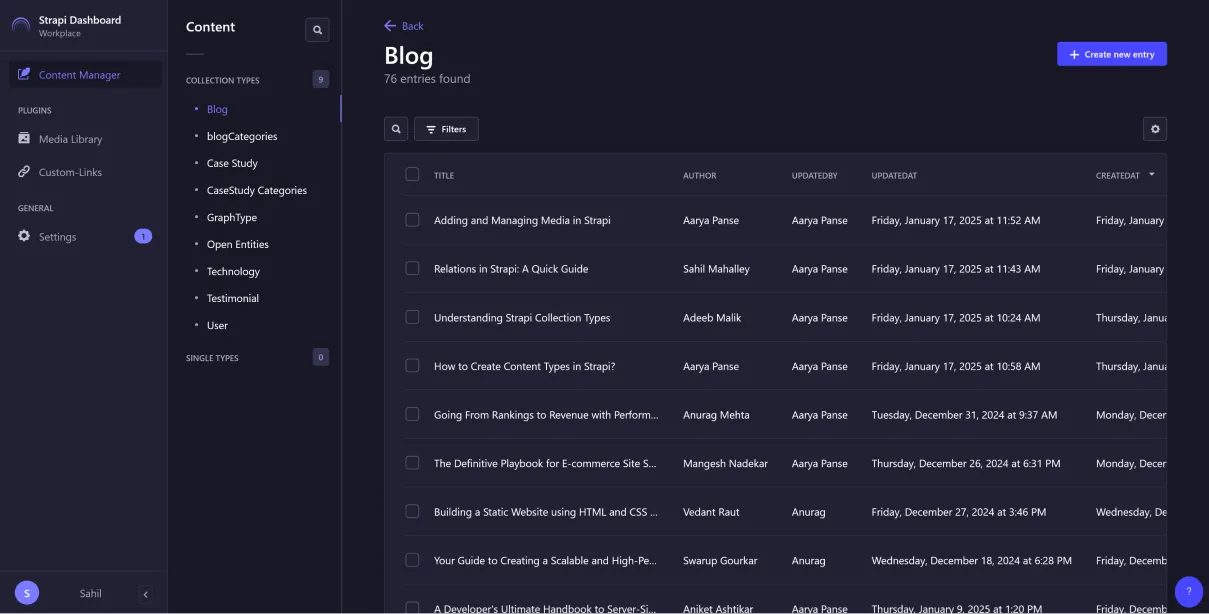Check the Understanding Strapi Collection Types row
Screen dimensions: 1209x614
coord(412,317)
